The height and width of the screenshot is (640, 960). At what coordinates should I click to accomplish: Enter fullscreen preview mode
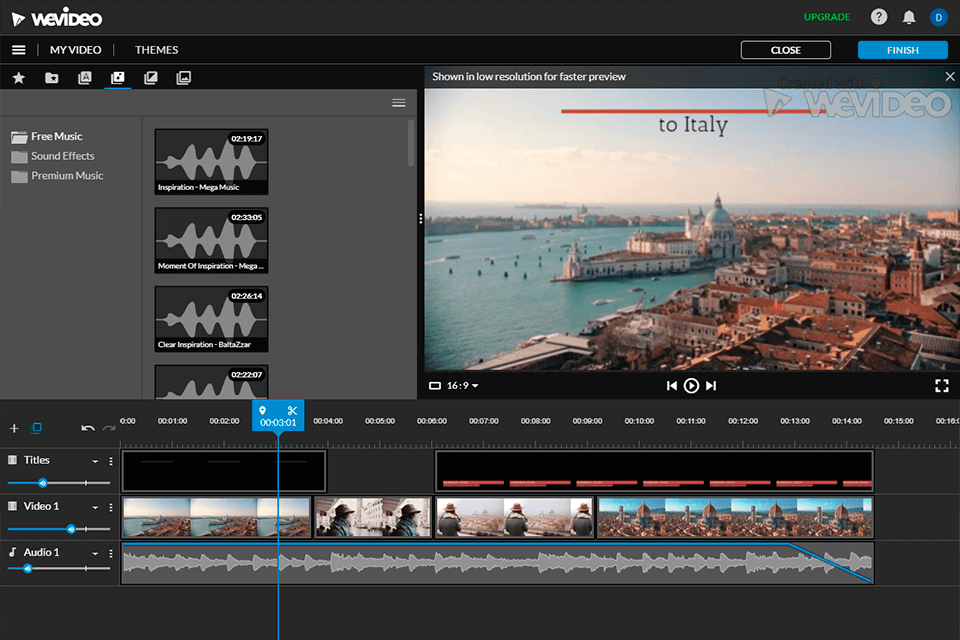(x=942, y=385)
